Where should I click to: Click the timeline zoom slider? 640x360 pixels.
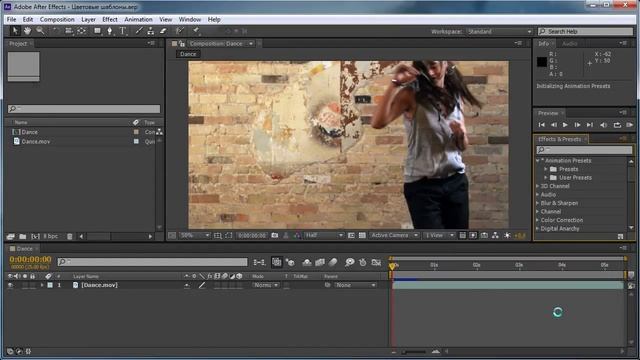(x=414, y=351)
